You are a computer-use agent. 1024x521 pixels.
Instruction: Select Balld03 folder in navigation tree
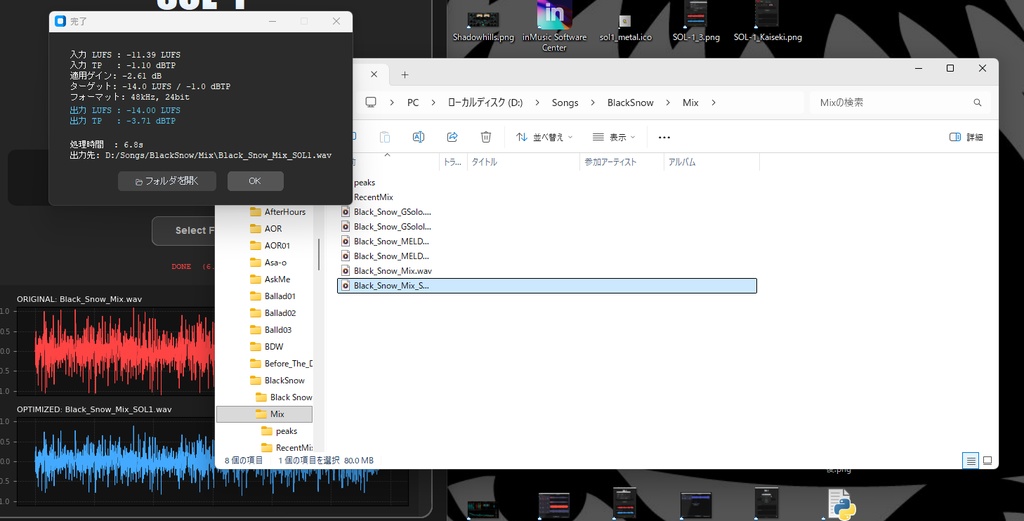[x=272, y=330]
